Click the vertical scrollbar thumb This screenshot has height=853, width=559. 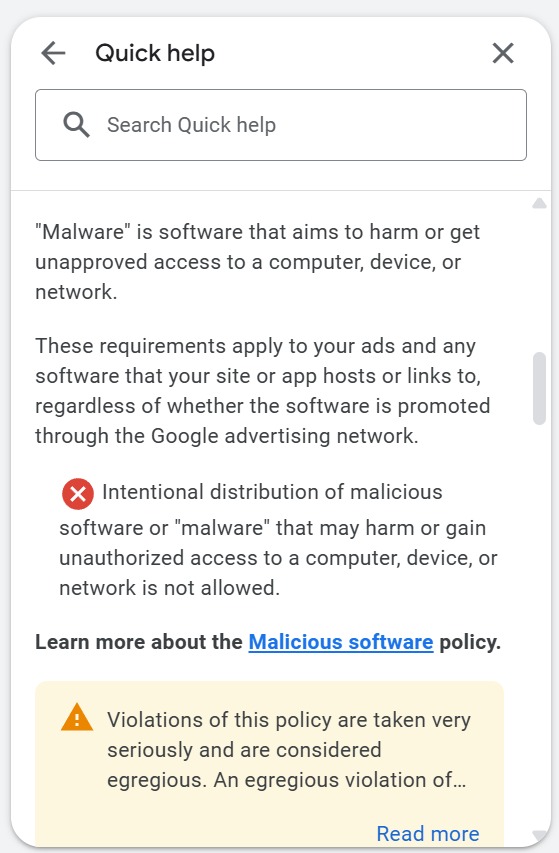[x=539, y=388]
